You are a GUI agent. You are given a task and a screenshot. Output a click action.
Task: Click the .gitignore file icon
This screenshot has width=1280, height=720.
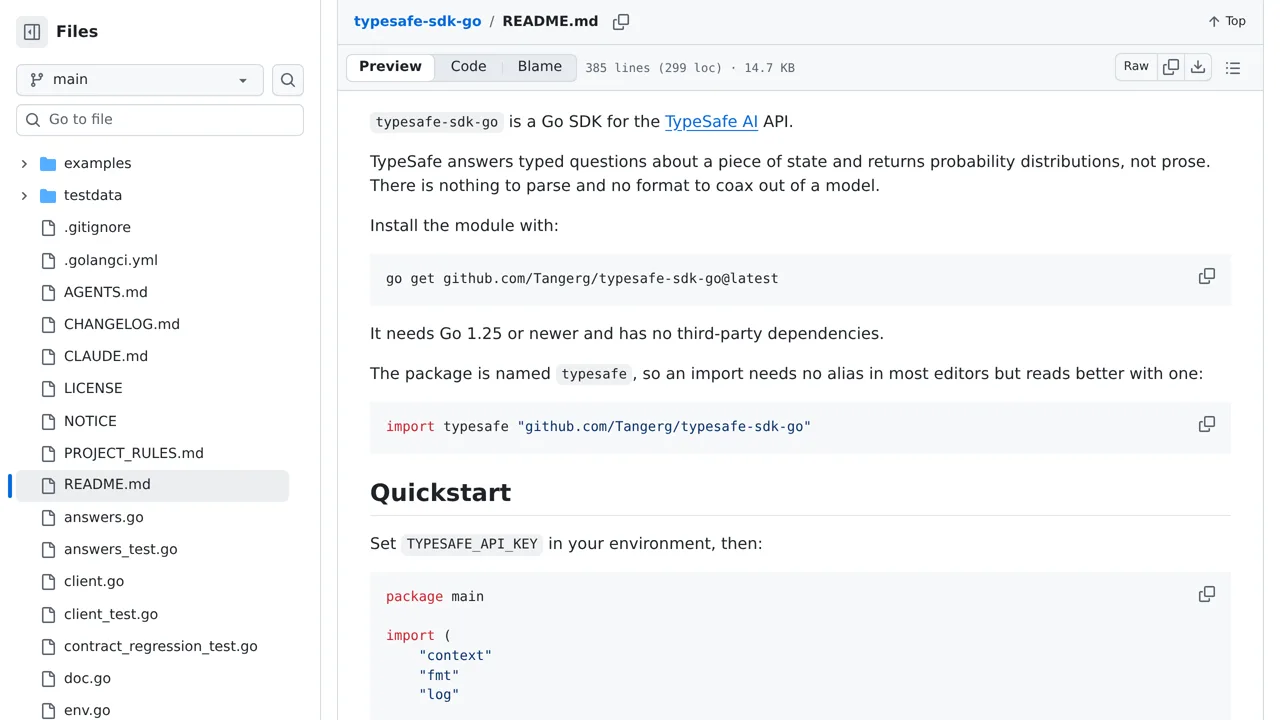pyautogui.click(x=48, y=228)
